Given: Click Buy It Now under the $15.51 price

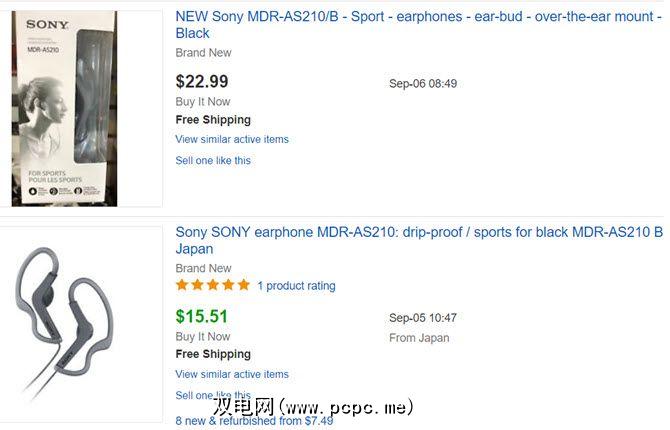Looking at the screenshot, I should click(x=203, y=337).
